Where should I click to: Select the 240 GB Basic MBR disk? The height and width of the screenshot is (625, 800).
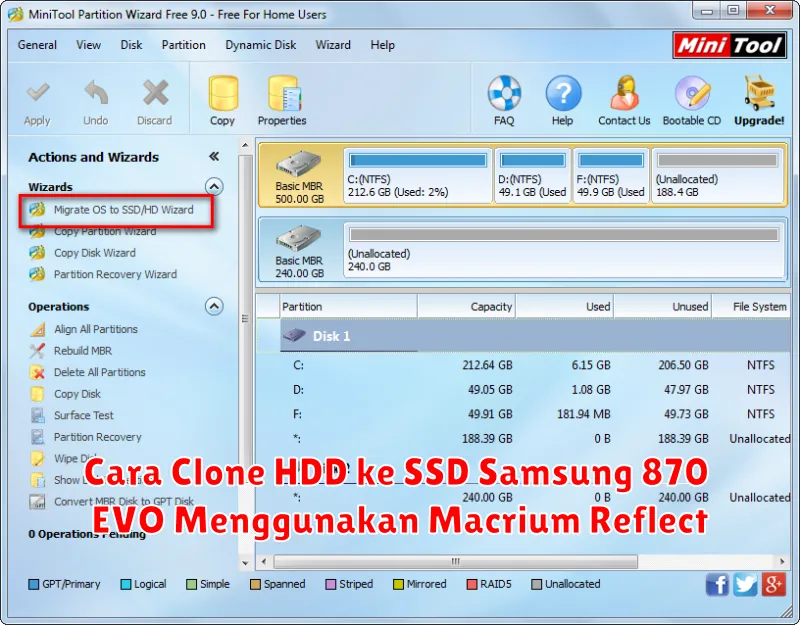coord(299,250)
